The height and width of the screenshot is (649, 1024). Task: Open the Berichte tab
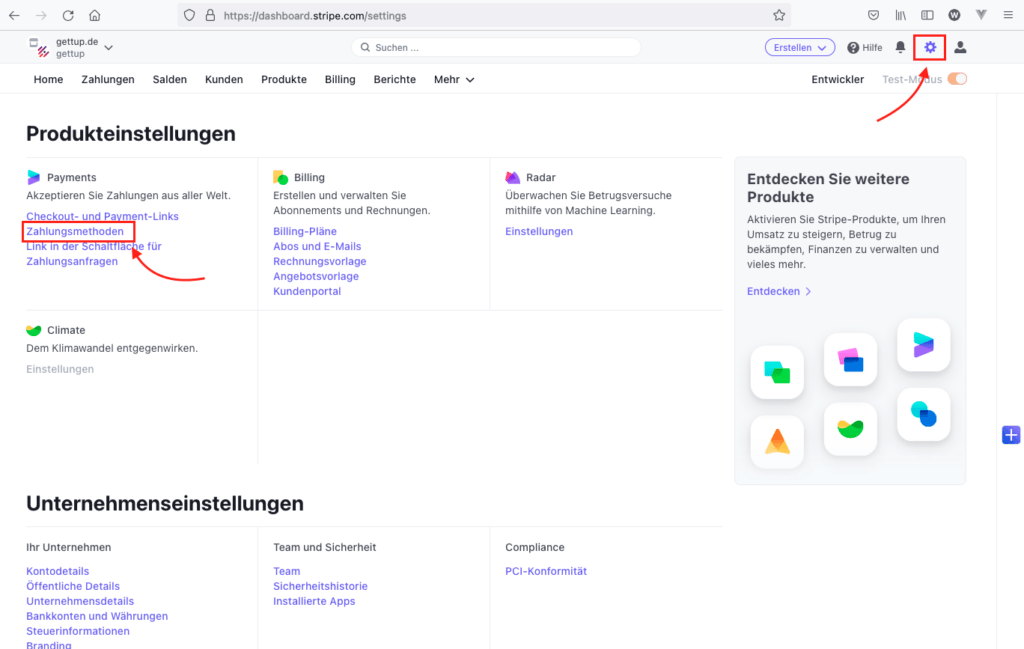pos(394,80)
